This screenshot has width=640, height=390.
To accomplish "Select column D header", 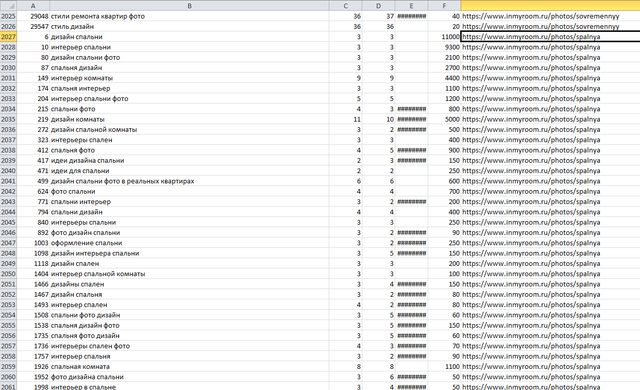I will pyautogui.click(x=378, y=6).
